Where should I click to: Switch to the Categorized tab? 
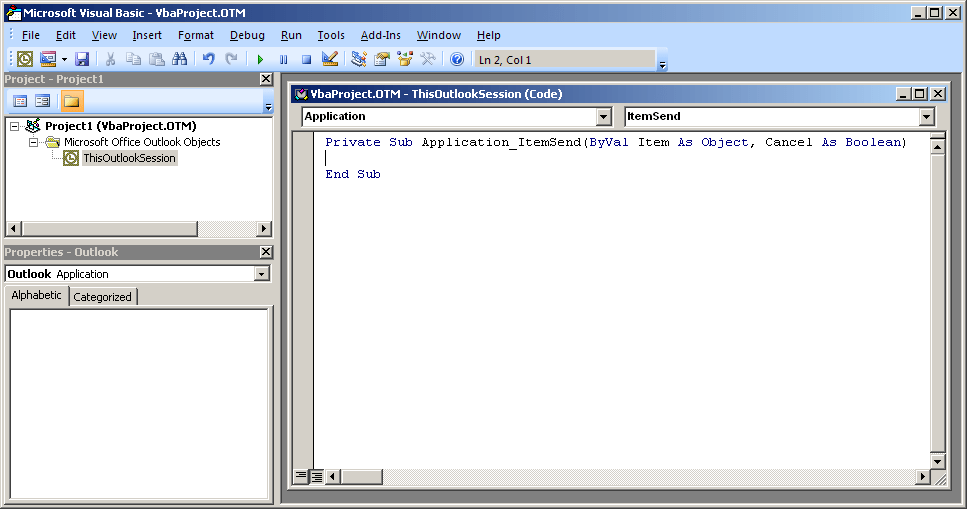[x=102, y=297]
